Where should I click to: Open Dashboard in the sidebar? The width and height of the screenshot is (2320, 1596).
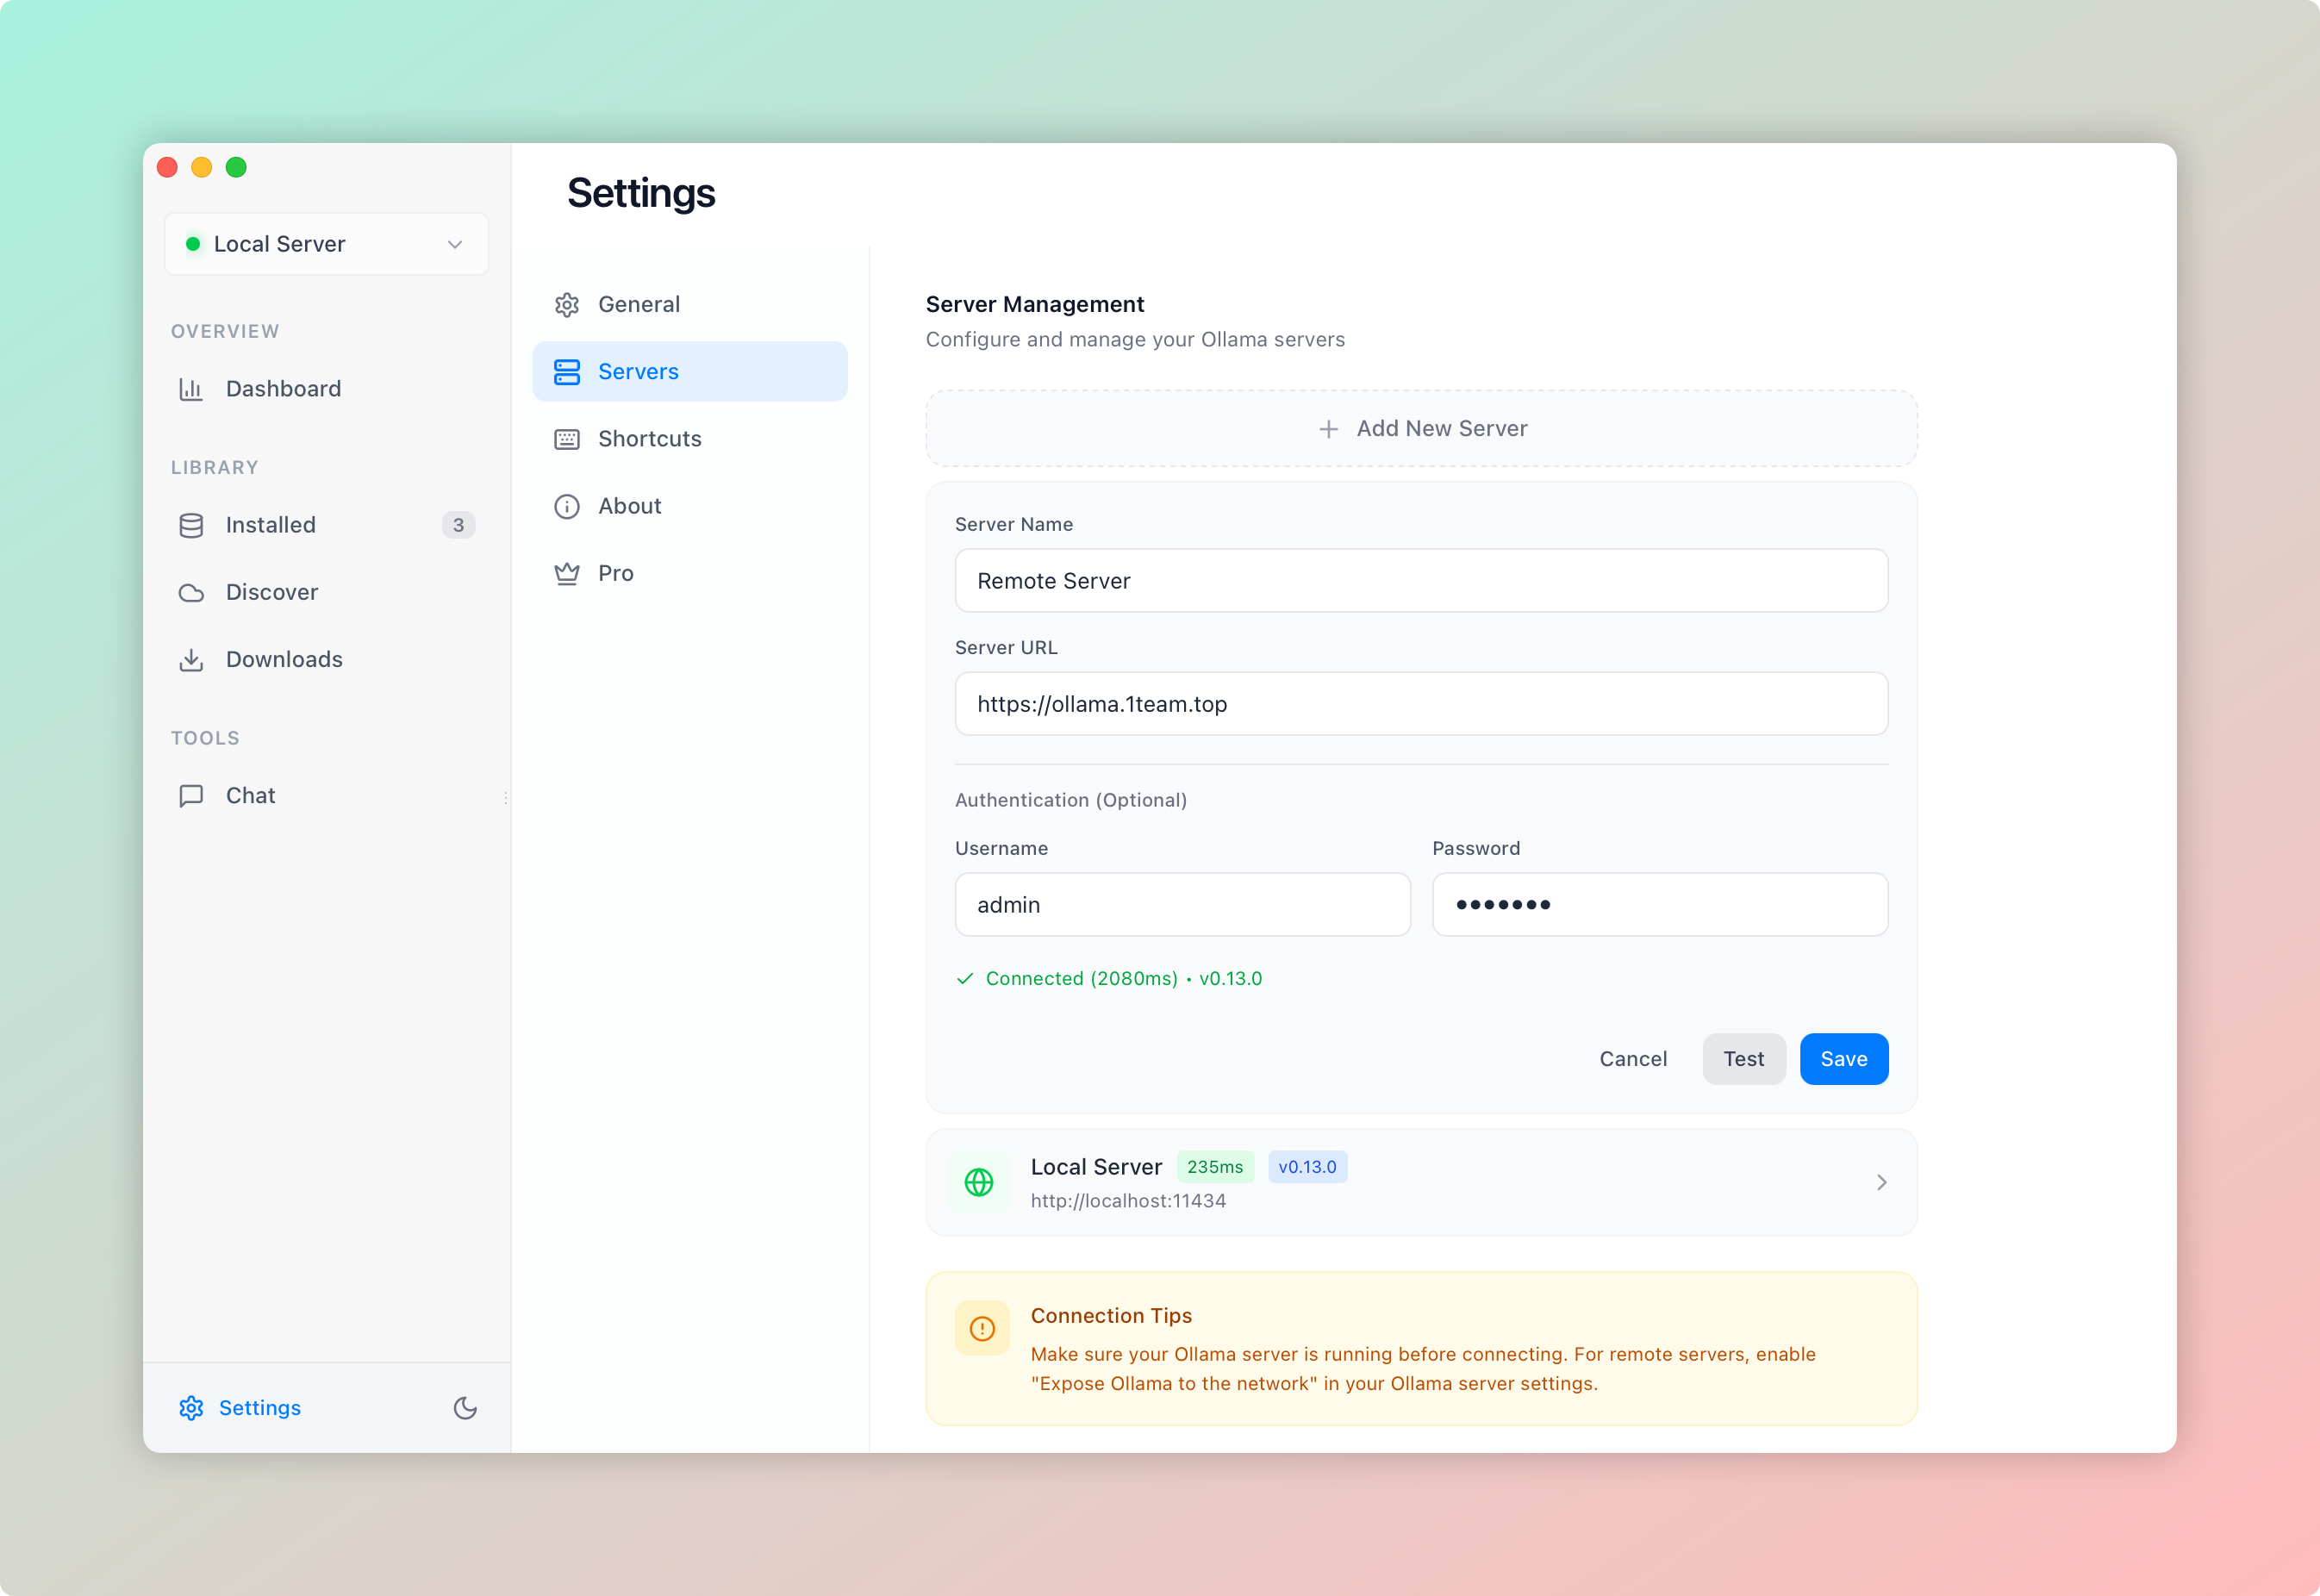pos(326,389)
